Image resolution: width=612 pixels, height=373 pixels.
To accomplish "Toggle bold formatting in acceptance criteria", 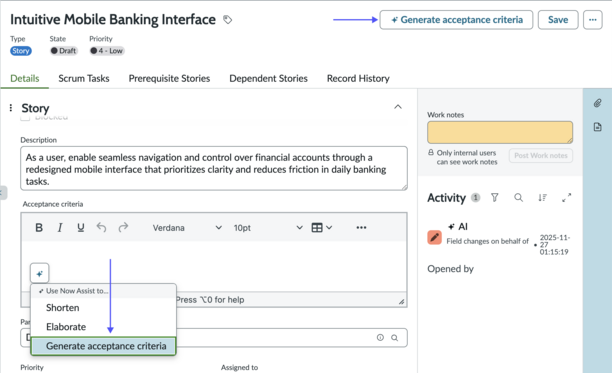I will (39, 227).
